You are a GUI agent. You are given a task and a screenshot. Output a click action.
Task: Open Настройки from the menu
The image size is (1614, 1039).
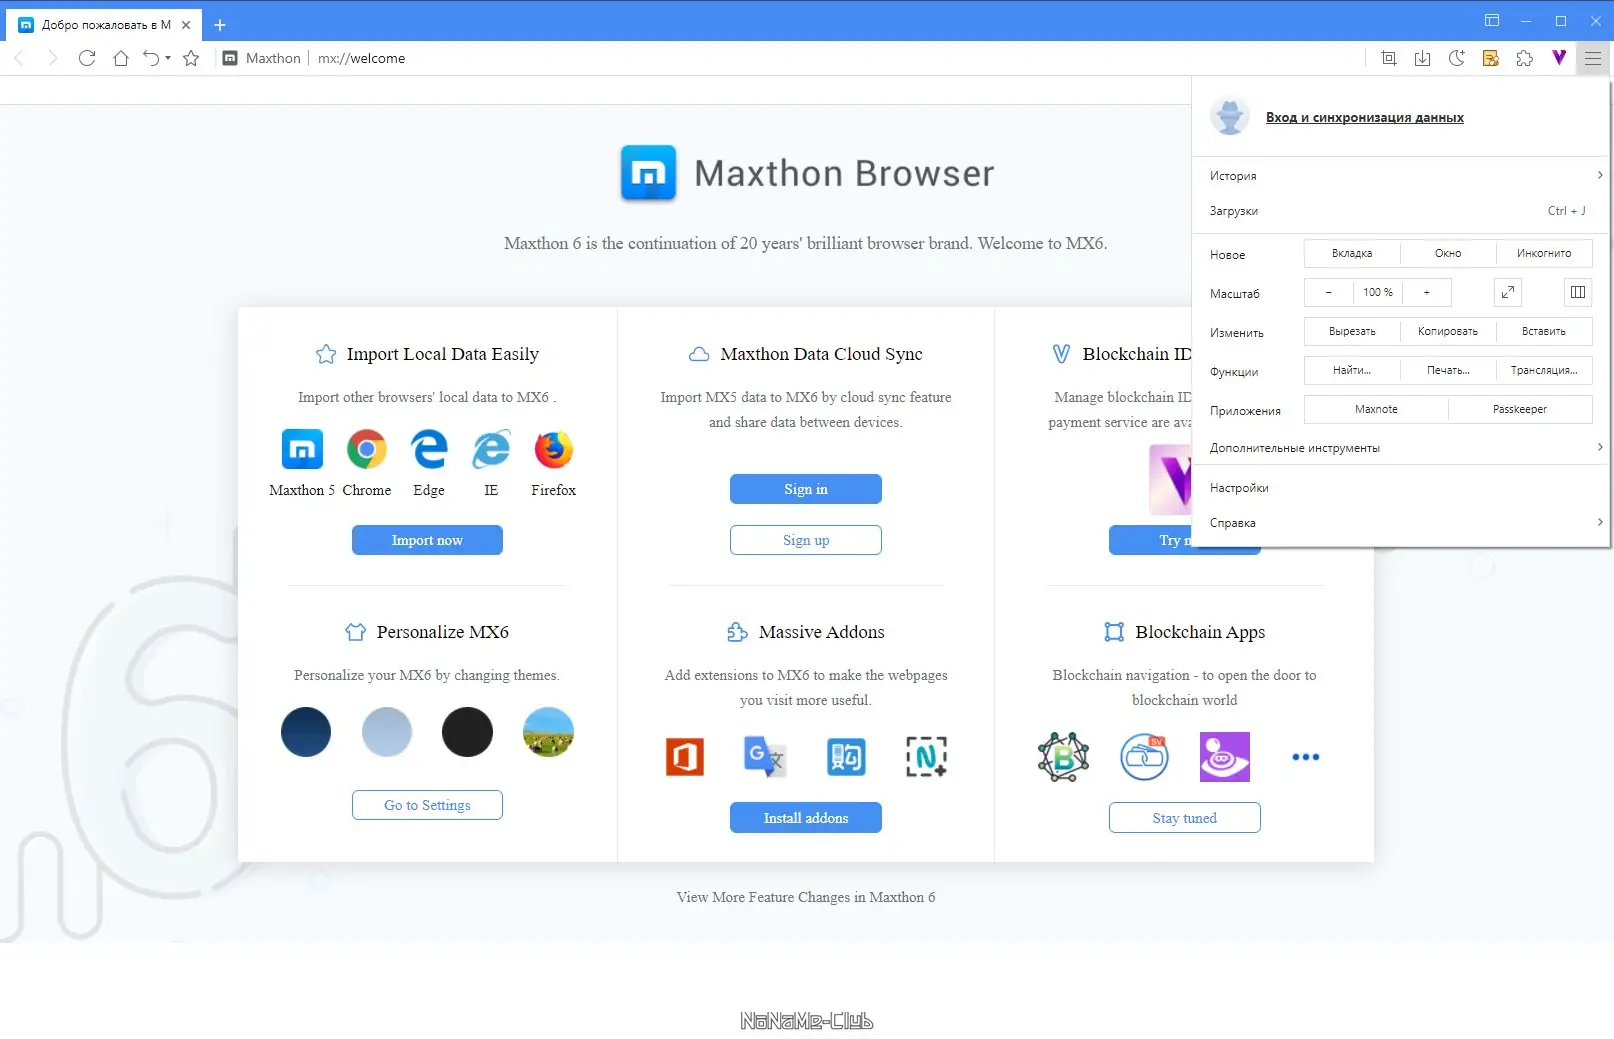[x=1400, y=488]
